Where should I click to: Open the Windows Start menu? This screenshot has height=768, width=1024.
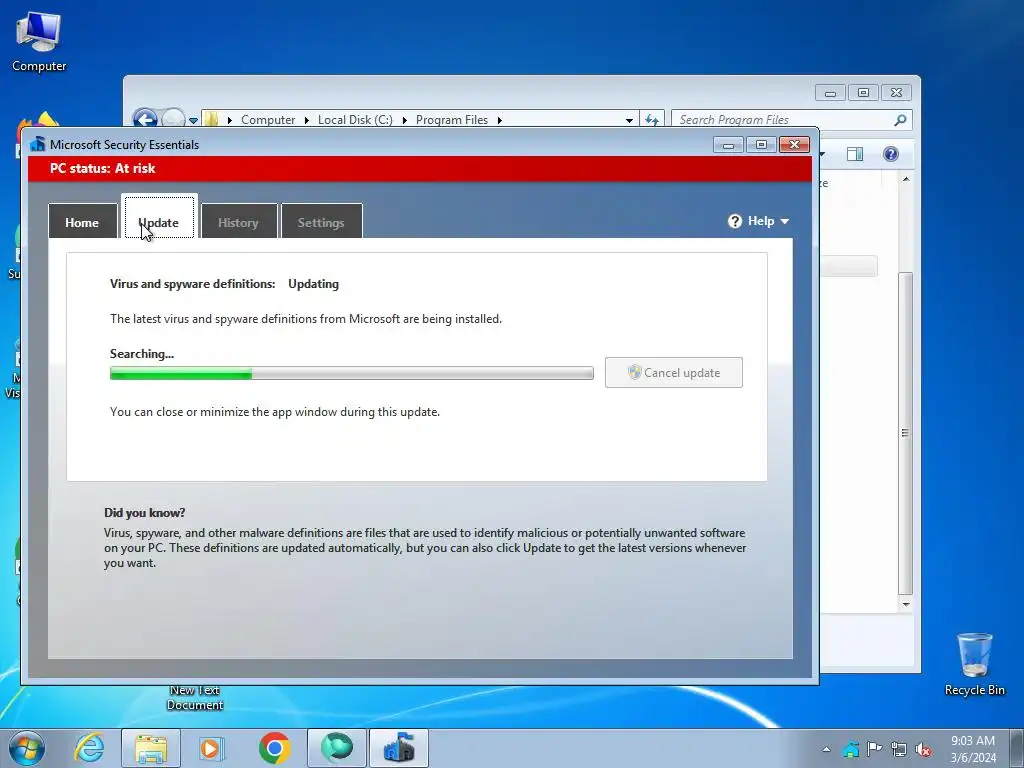[27, 748]
